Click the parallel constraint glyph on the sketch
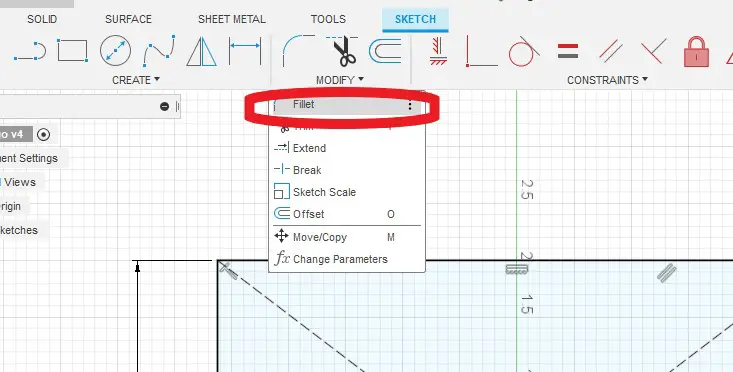The image size is (733, 372). tap(667, 273)
